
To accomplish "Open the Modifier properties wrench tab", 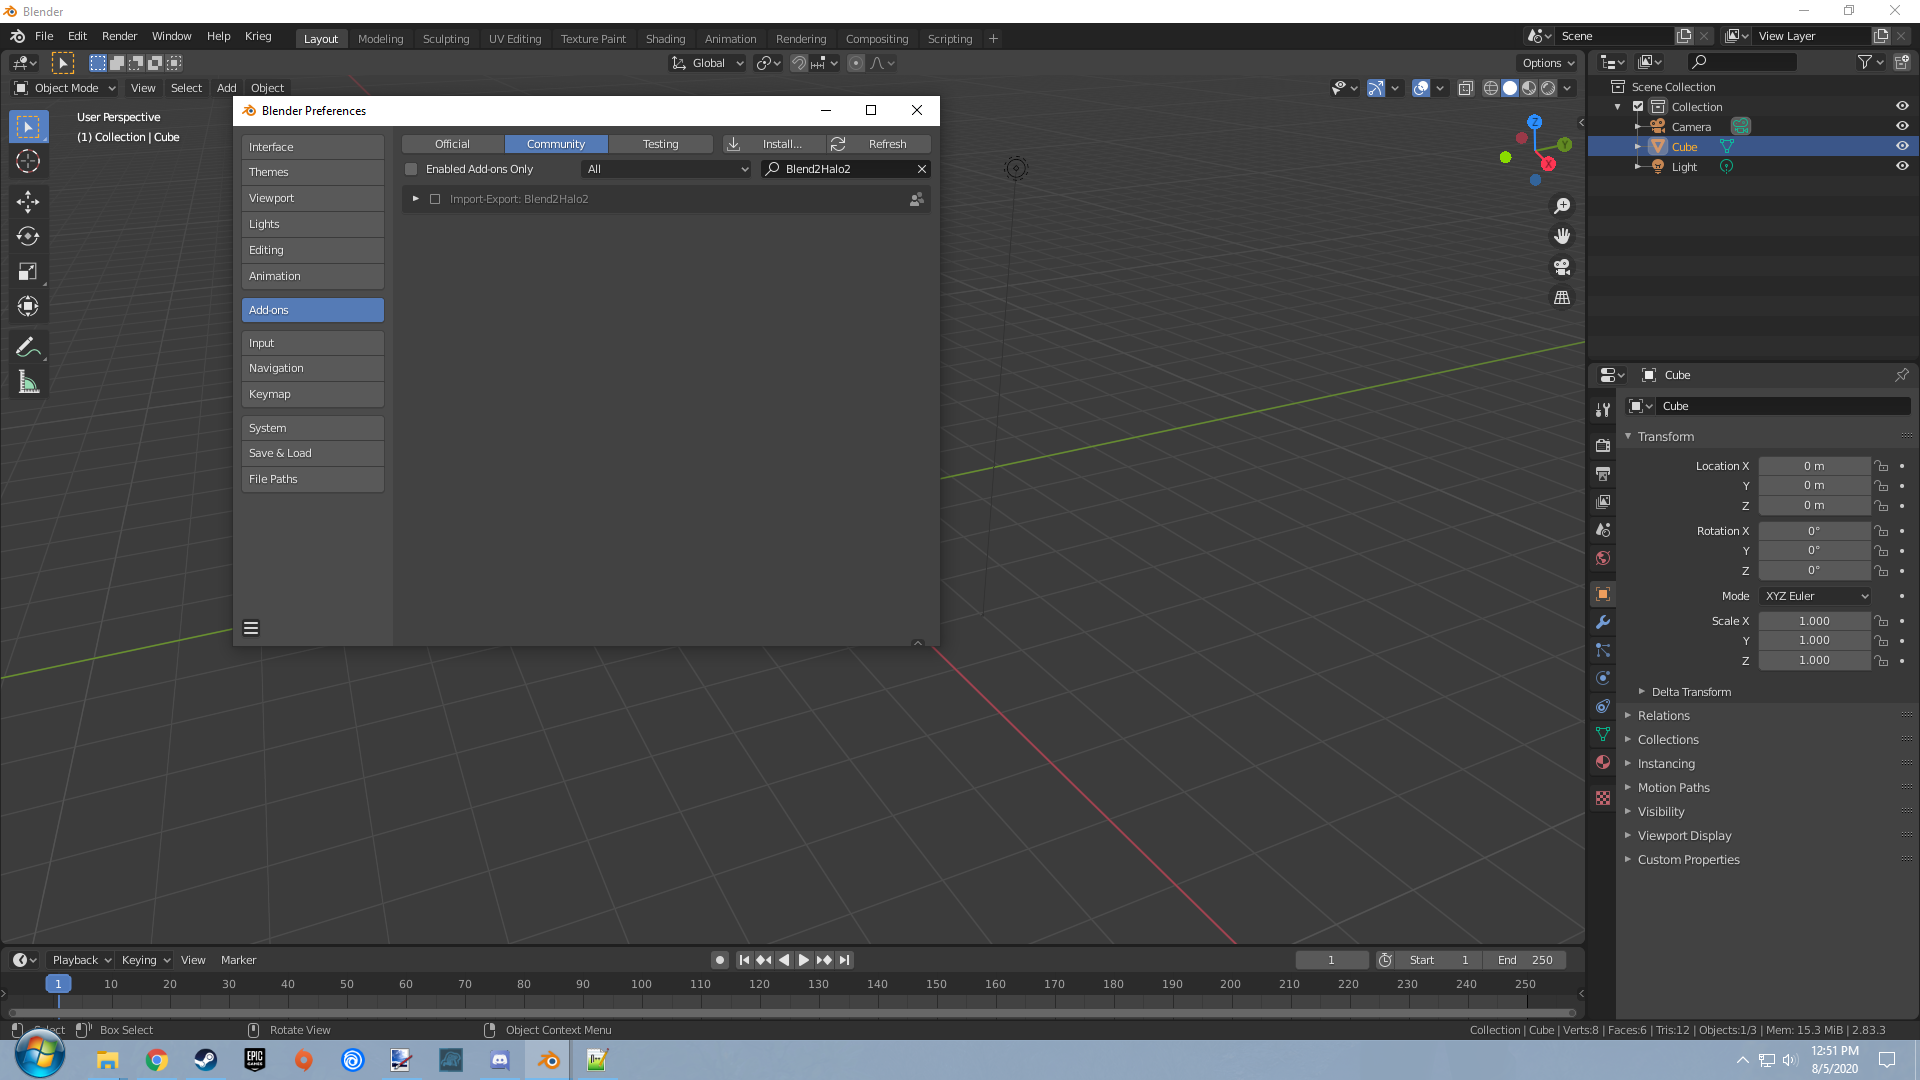I will click(1603, 622).
